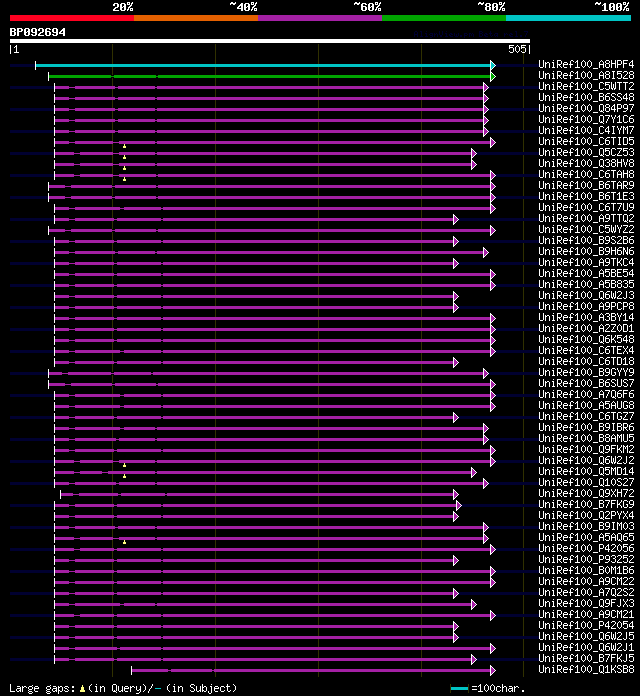Select the UniRef100_P93252 label
The height and width of the screenshot is (696, 640).
[586, 560]
